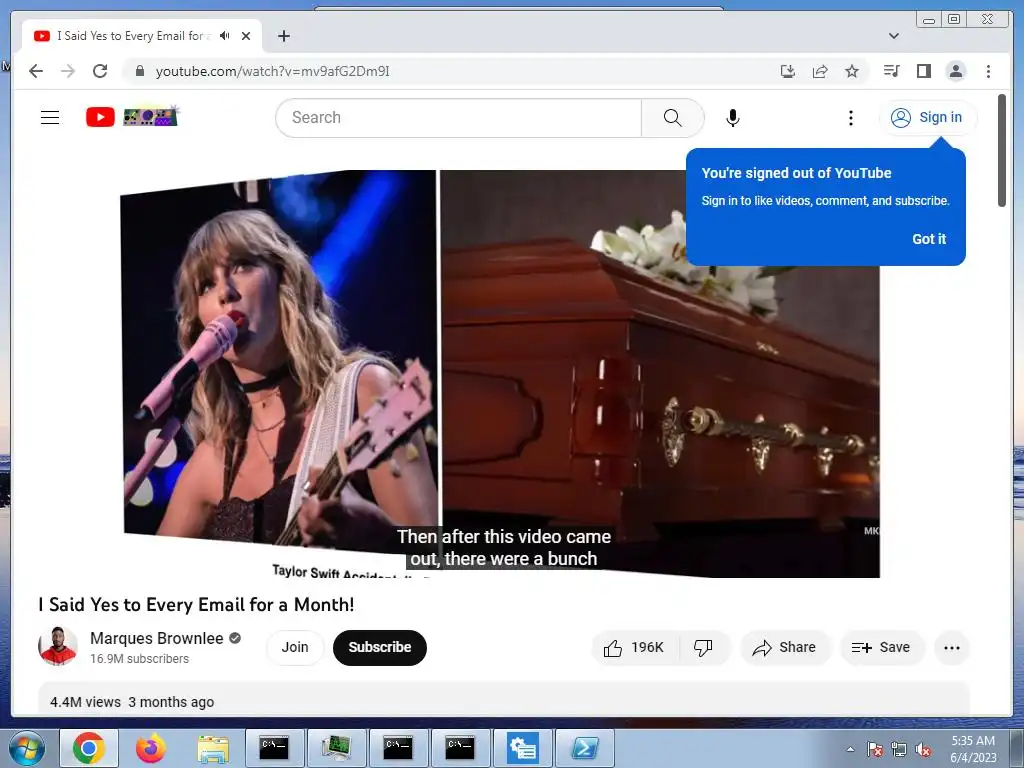
Task: Click Sign in button
Action: (x=927, y=118)
